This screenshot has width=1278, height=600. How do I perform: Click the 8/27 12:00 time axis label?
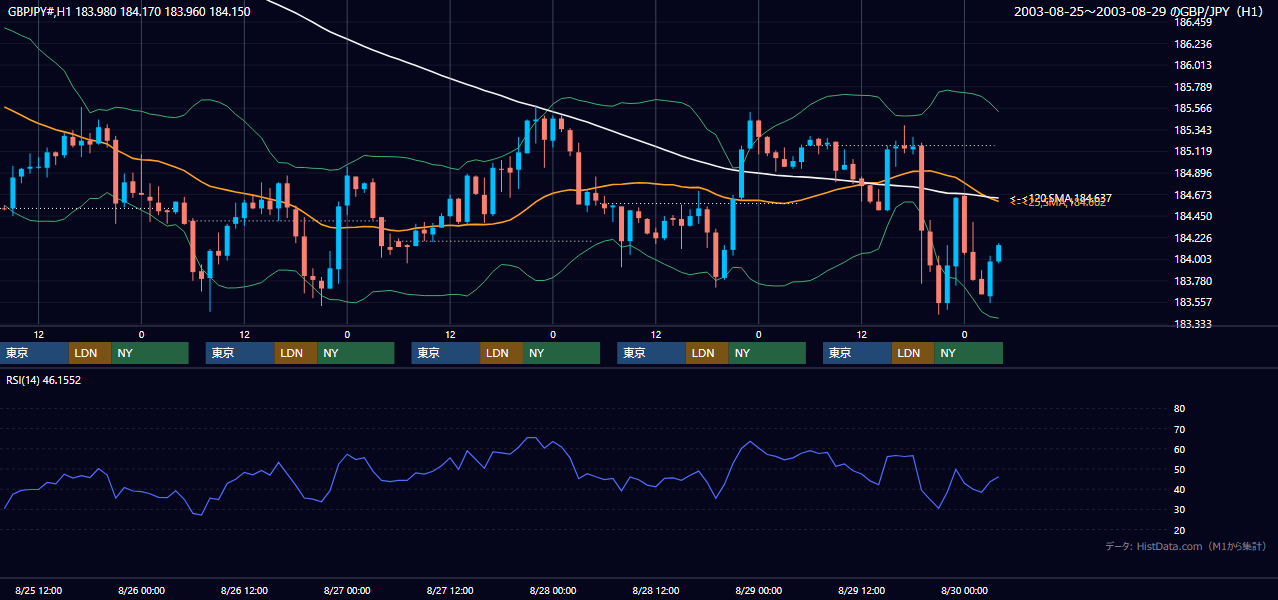click(x=450, y=590)
